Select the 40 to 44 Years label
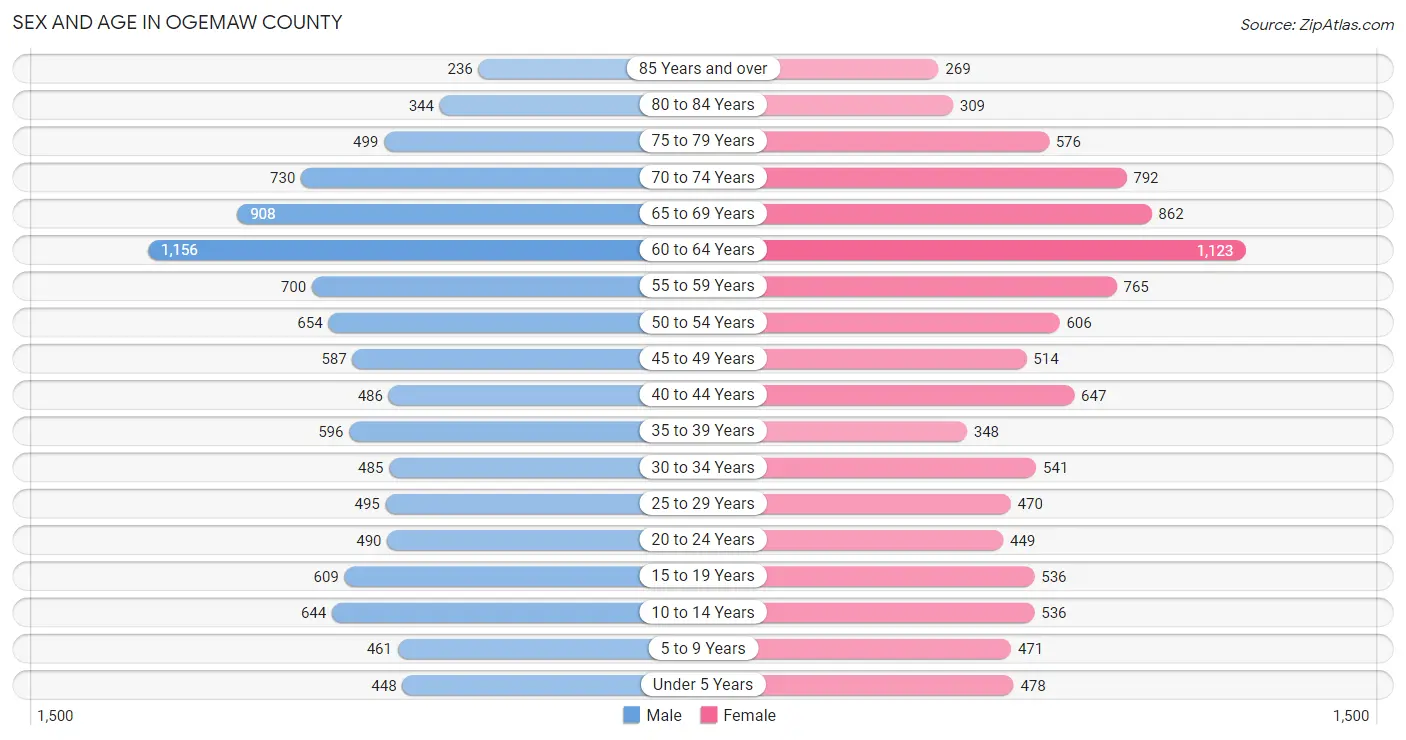The height and width of the screenshot is (740, 1406). pyautogui.click(x=703, y=395)
